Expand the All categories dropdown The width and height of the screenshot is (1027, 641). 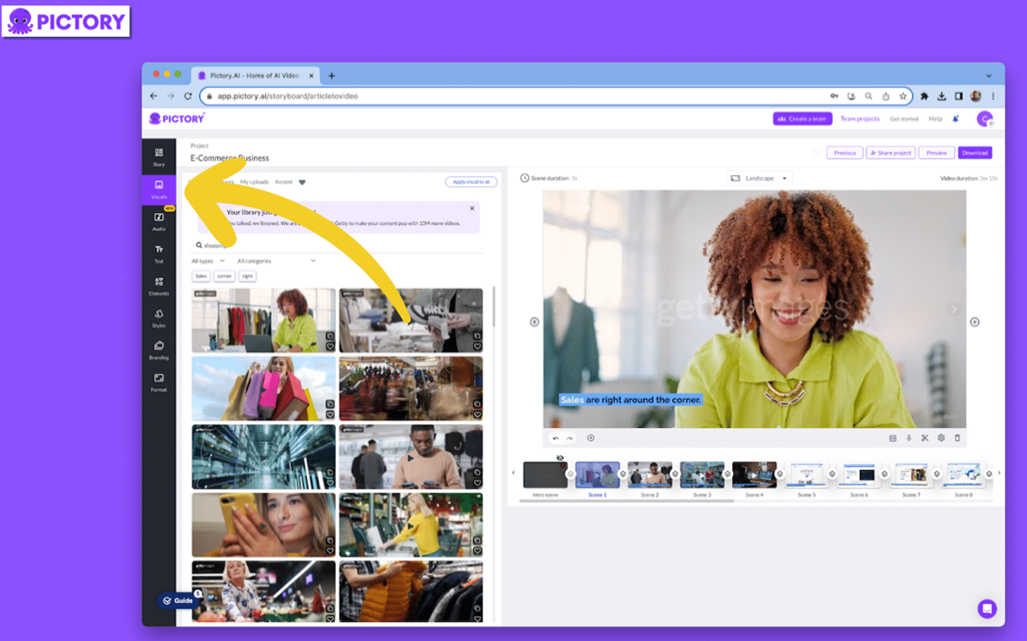276,261
